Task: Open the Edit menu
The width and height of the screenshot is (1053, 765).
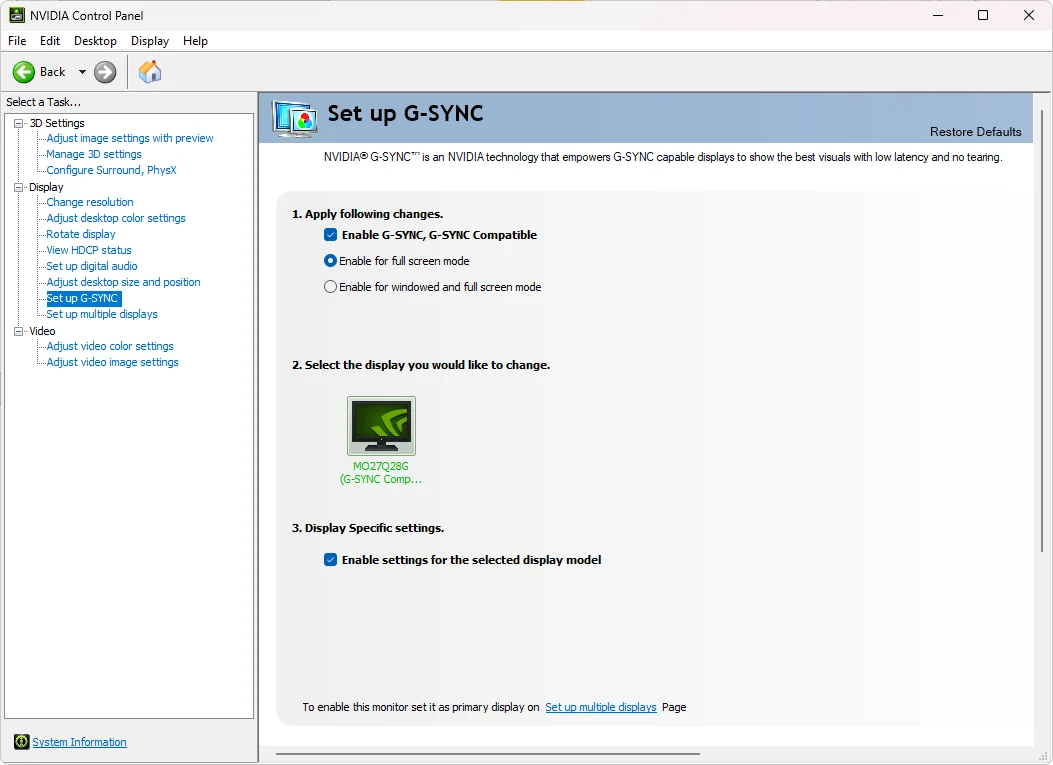Action: coord(50,41)
